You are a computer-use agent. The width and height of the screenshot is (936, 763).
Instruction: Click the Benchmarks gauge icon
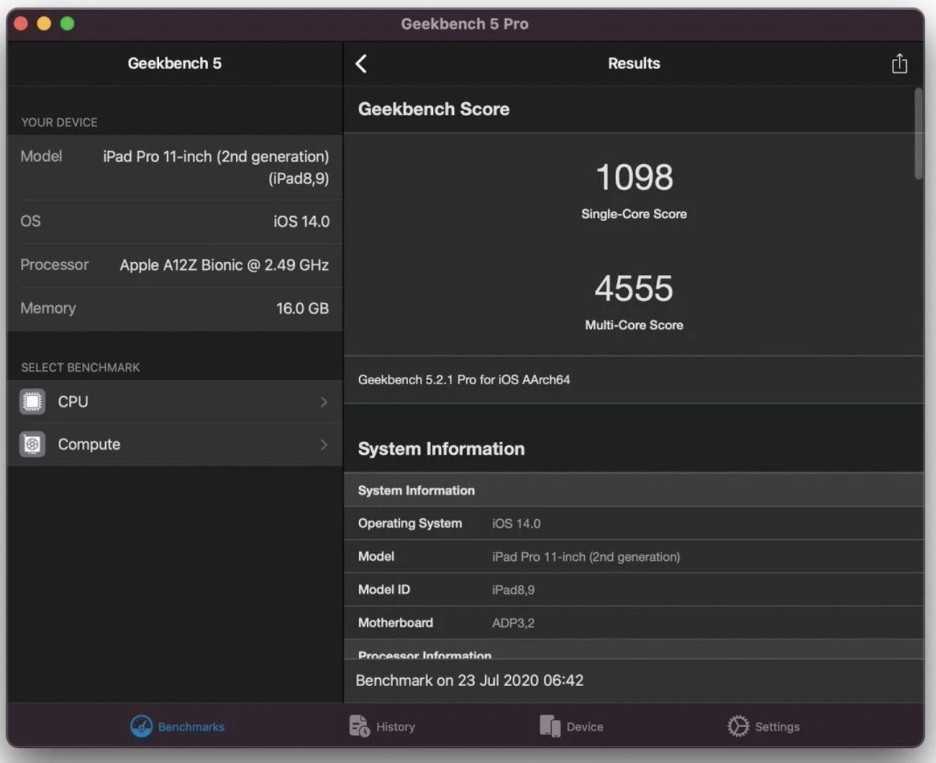point(141,726)
